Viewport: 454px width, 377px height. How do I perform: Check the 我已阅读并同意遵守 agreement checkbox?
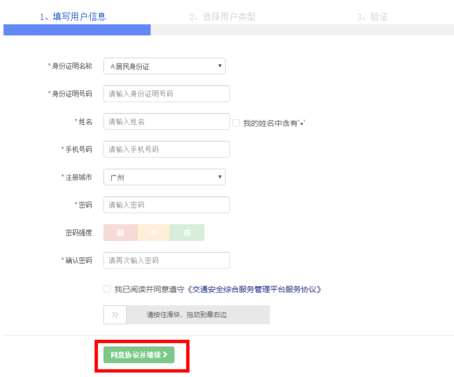[x=107, y=289]
